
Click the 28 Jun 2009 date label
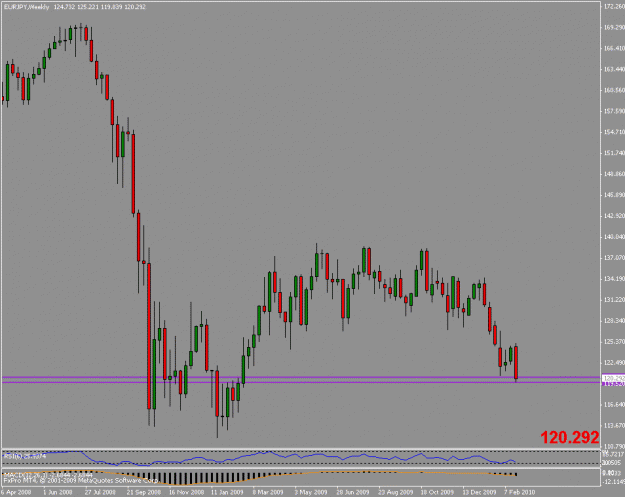click(x=353, y=492)
